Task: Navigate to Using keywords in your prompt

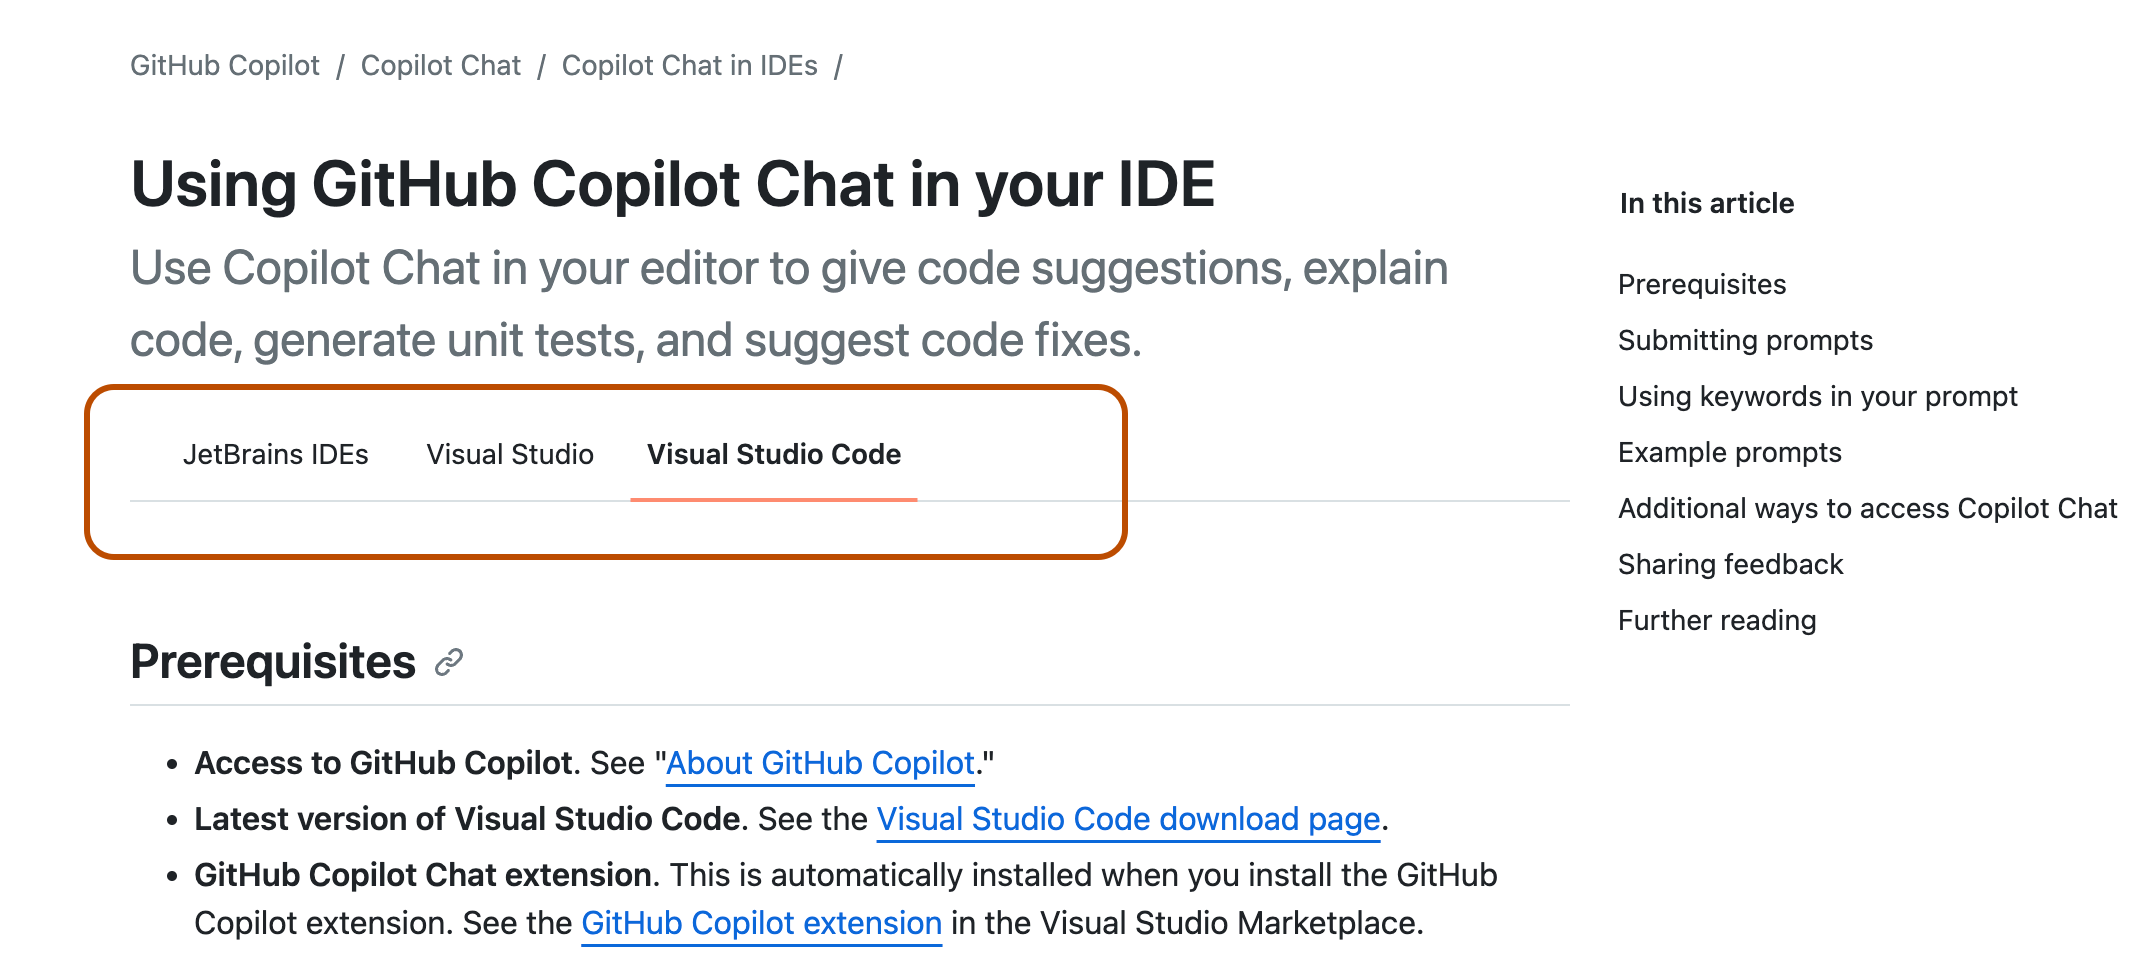Action: click(x=1817, y=397)
